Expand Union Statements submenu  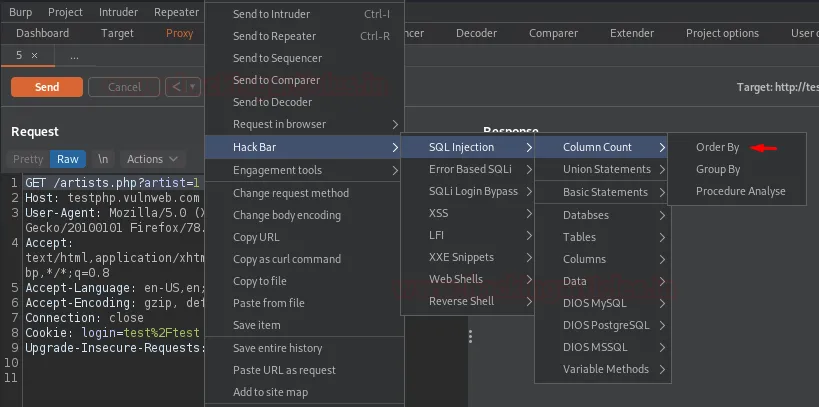tap(606, 169)
